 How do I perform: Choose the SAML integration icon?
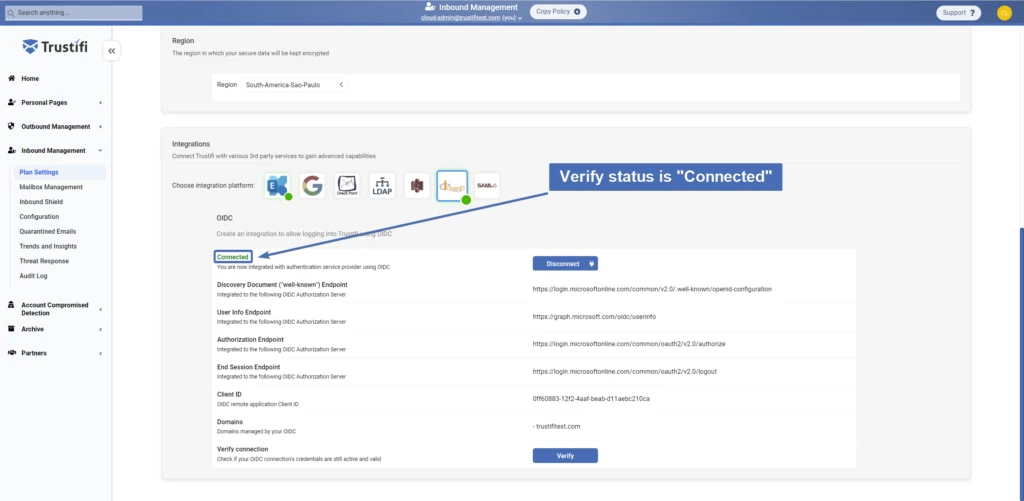click(487, 185)
